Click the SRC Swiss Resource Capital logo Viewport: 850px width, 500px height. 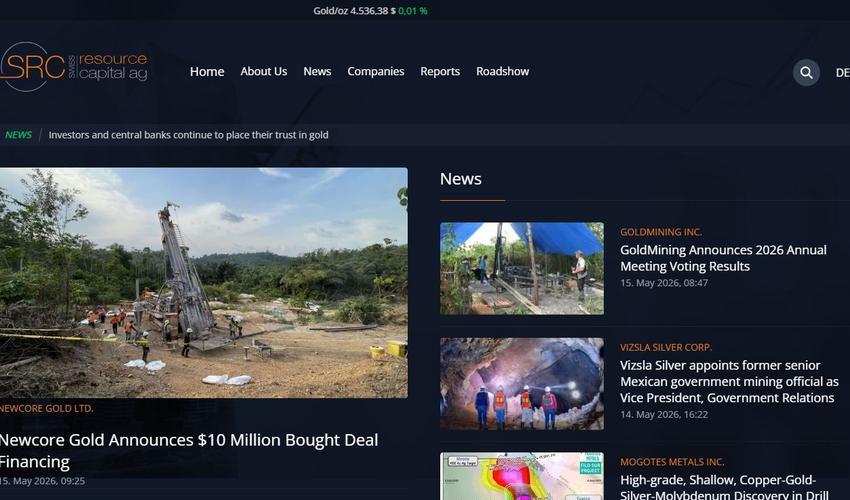click(74, 67)
